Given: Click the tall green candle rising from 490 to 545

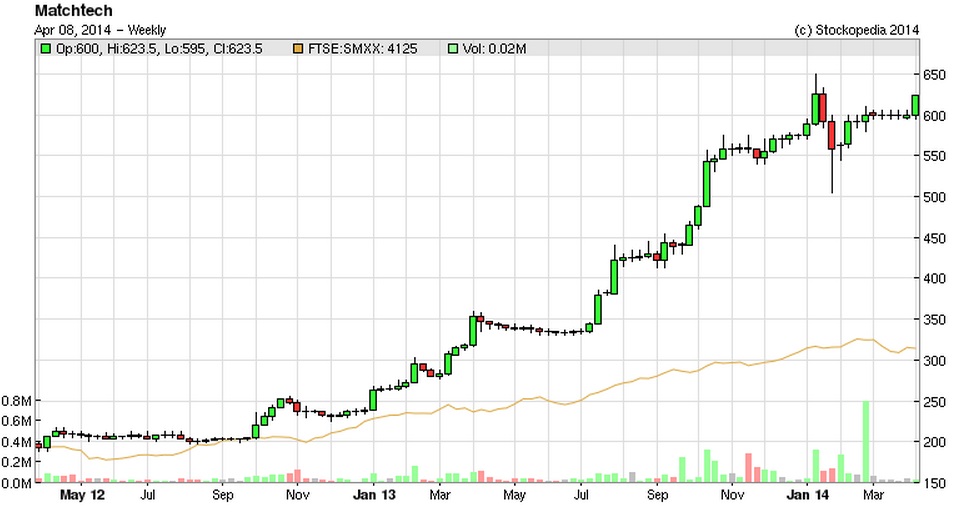Looking at the screenshot, I should pos(707,184).
